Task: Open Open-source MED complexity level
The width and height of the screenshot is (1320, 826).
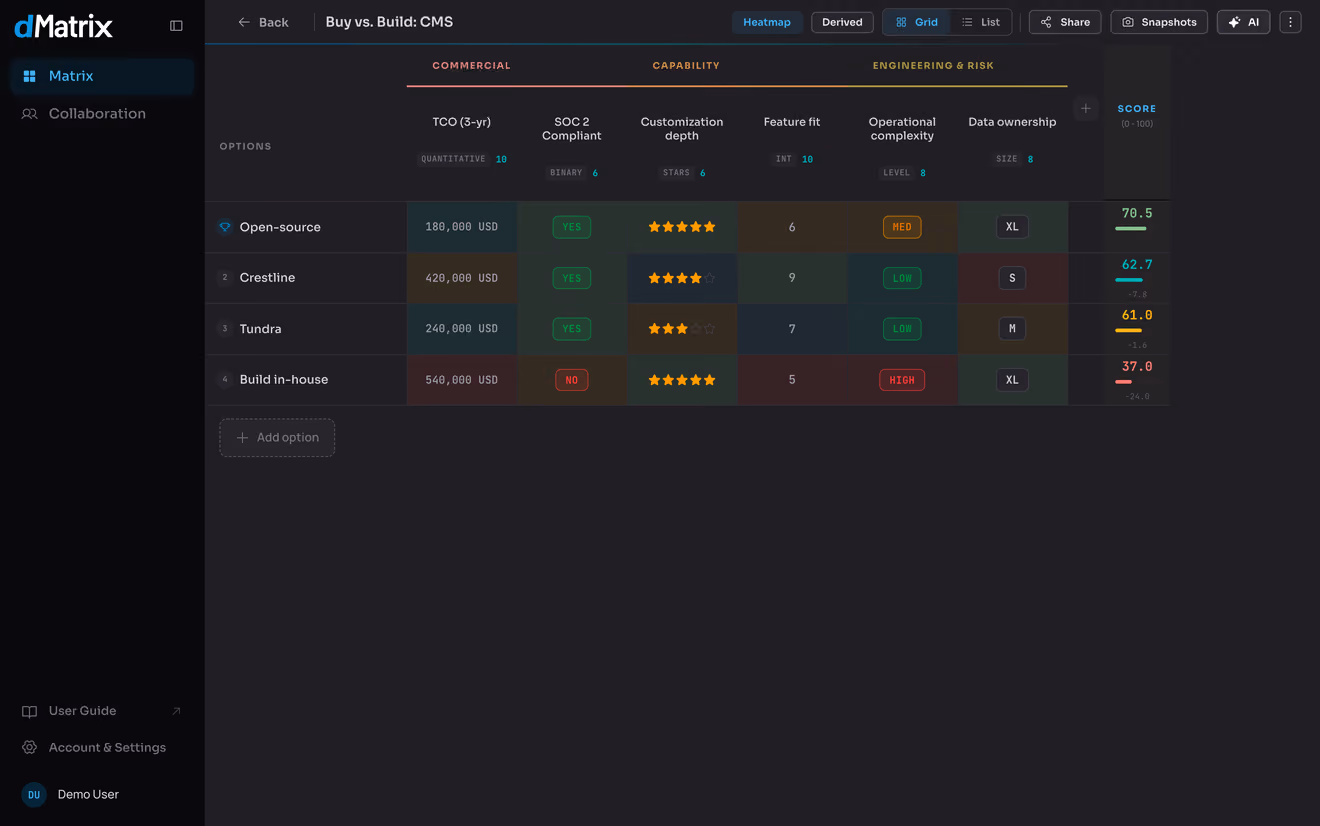Action: pos(902,227)
